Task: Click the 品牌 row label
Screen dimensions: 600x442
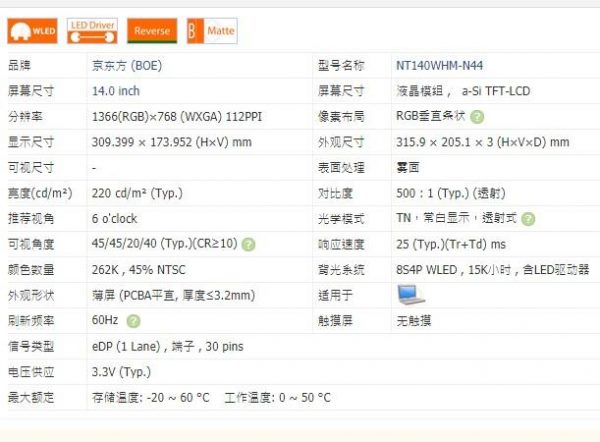Action: 20,65
